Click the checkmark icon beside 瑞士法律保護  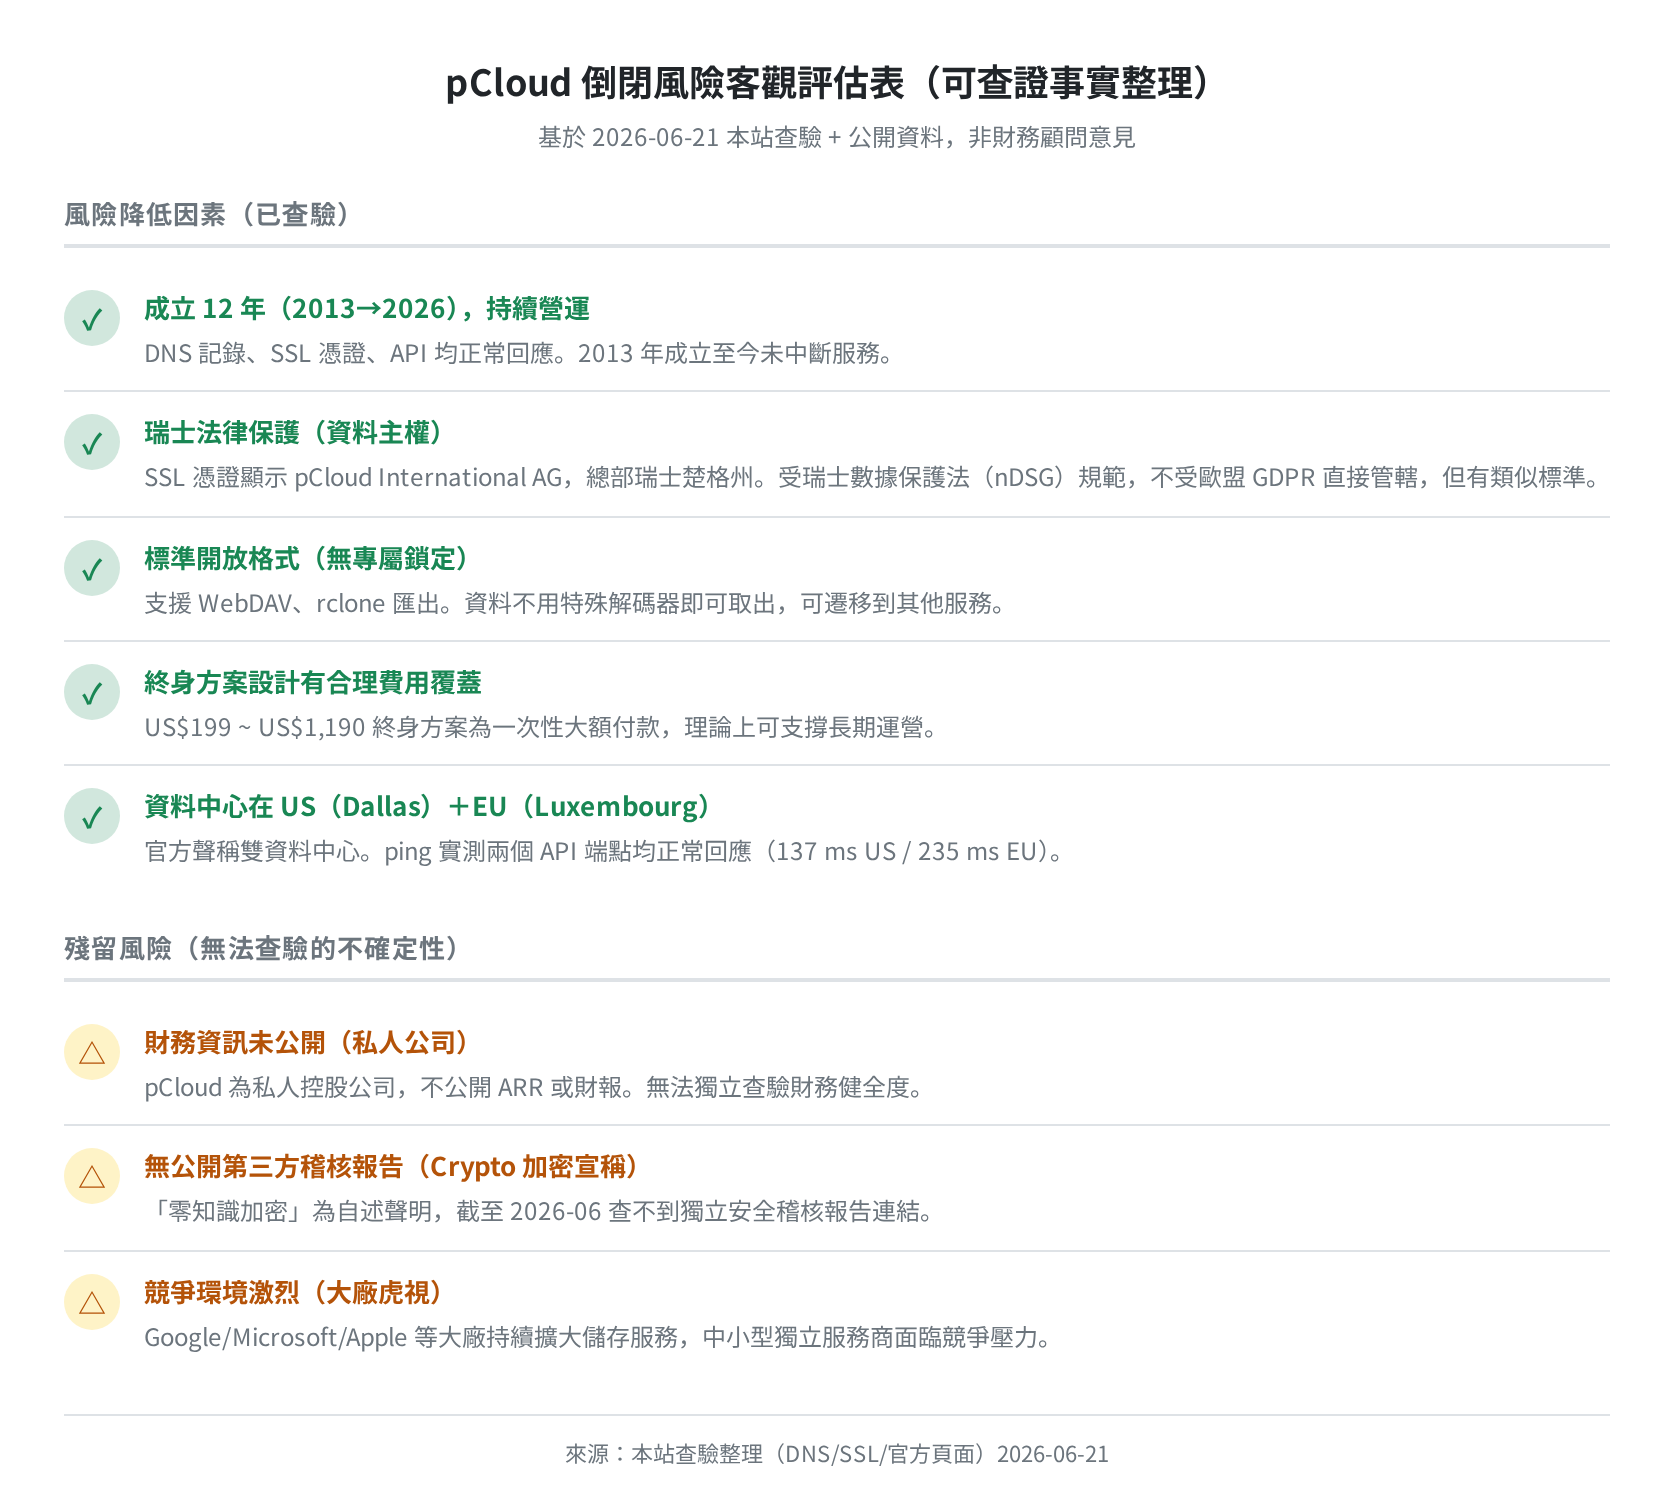pyautogui.click(x=92, y=443)
